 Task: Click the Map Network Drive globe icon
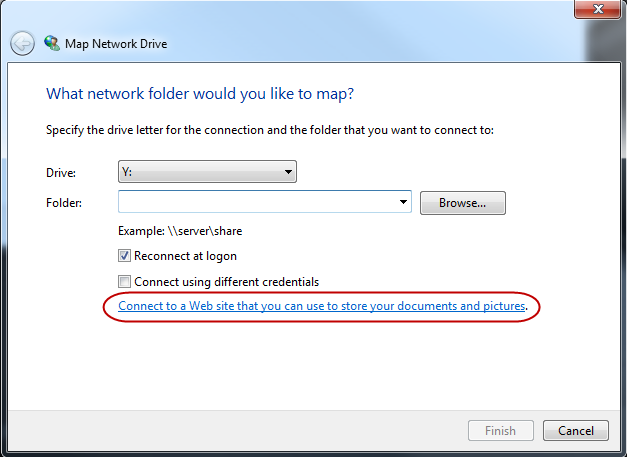click(52, 43)
